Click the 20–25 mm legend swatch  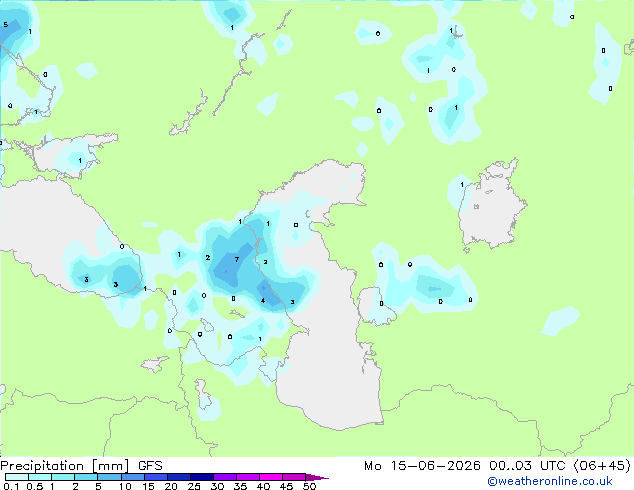178,477
